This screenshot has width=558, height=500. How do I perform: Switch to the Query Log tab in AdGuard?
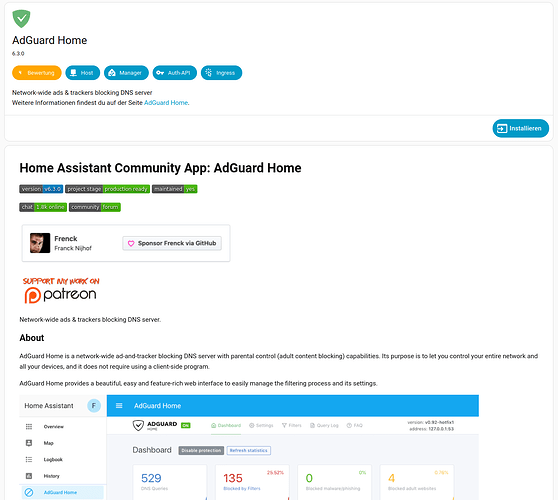(x=324, y=426)
